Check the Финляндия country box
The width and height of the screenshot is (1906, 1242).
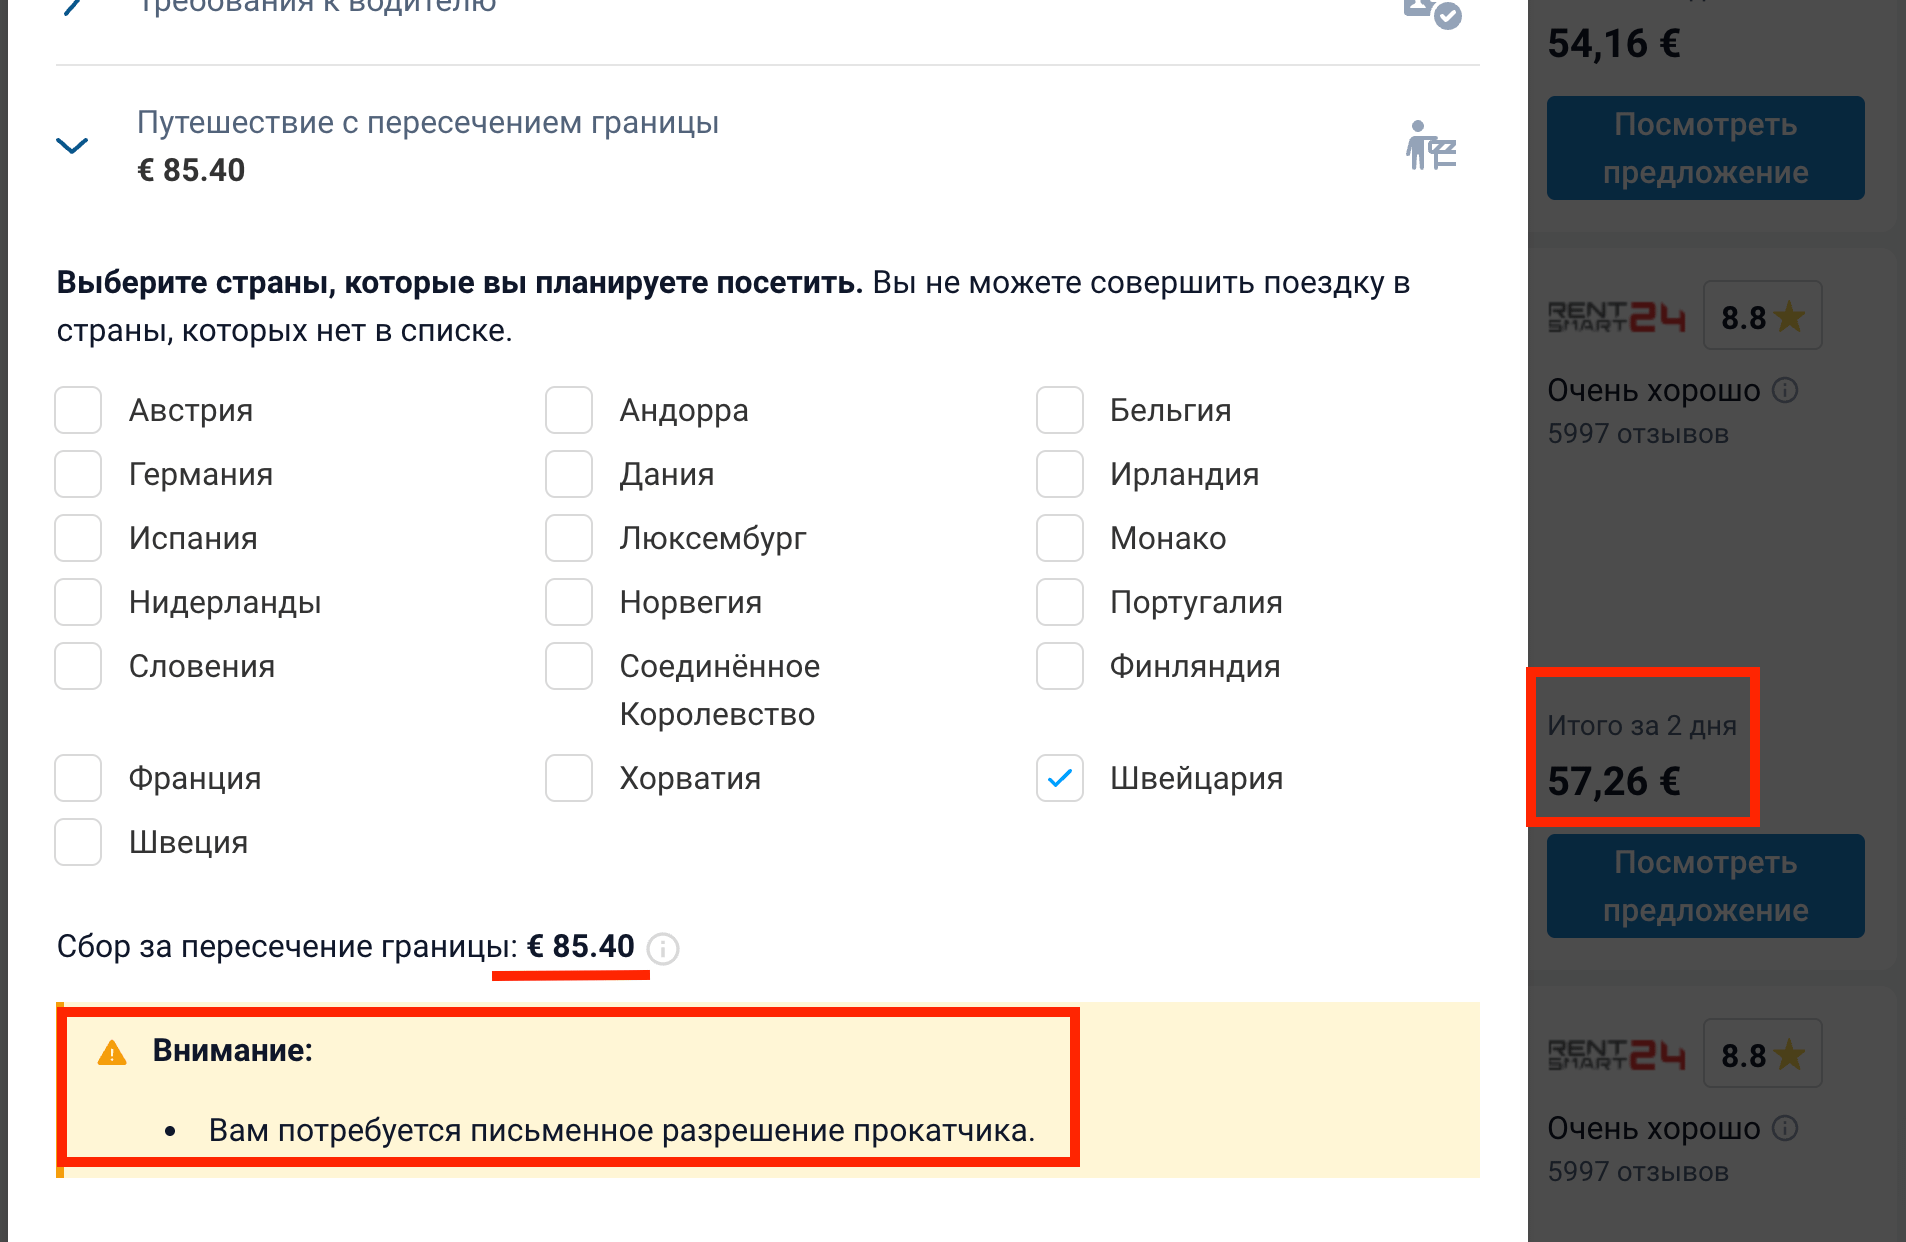[1060, 666]
